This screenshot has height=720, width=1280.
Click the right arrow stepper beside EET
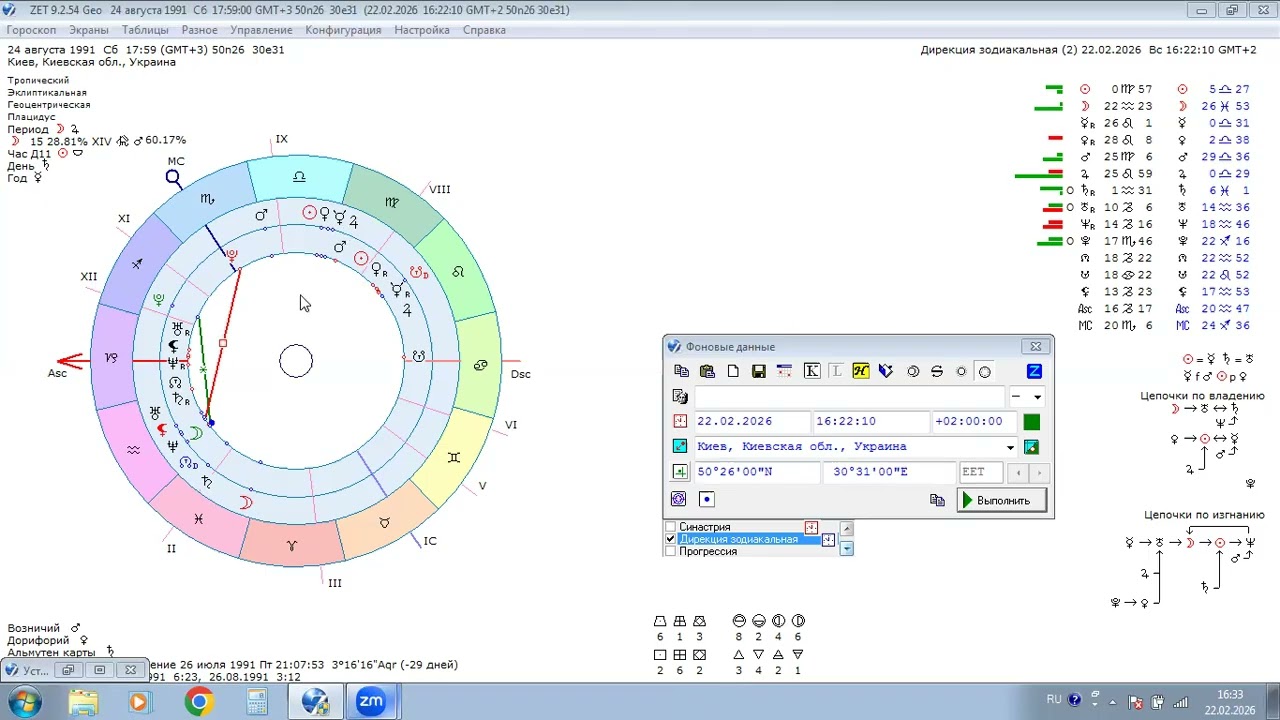click(x=1039, y=472)
